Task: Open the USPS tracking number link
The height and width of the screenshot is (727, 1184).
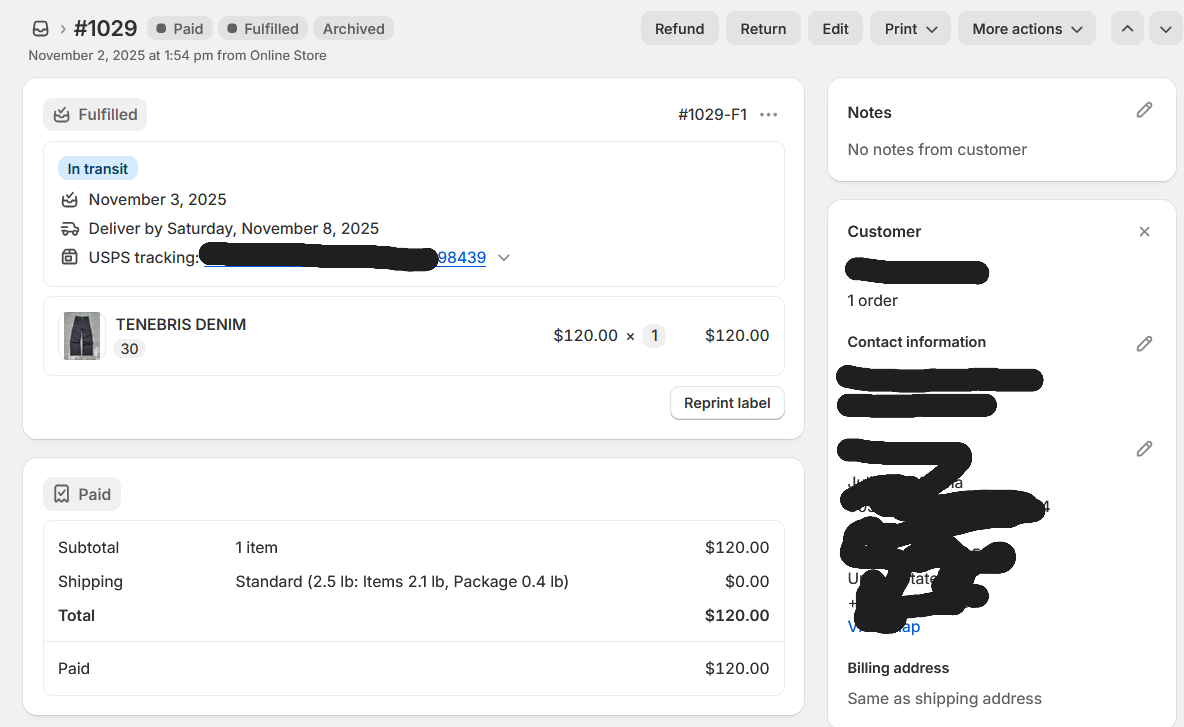Action: [x=461, y=258]
